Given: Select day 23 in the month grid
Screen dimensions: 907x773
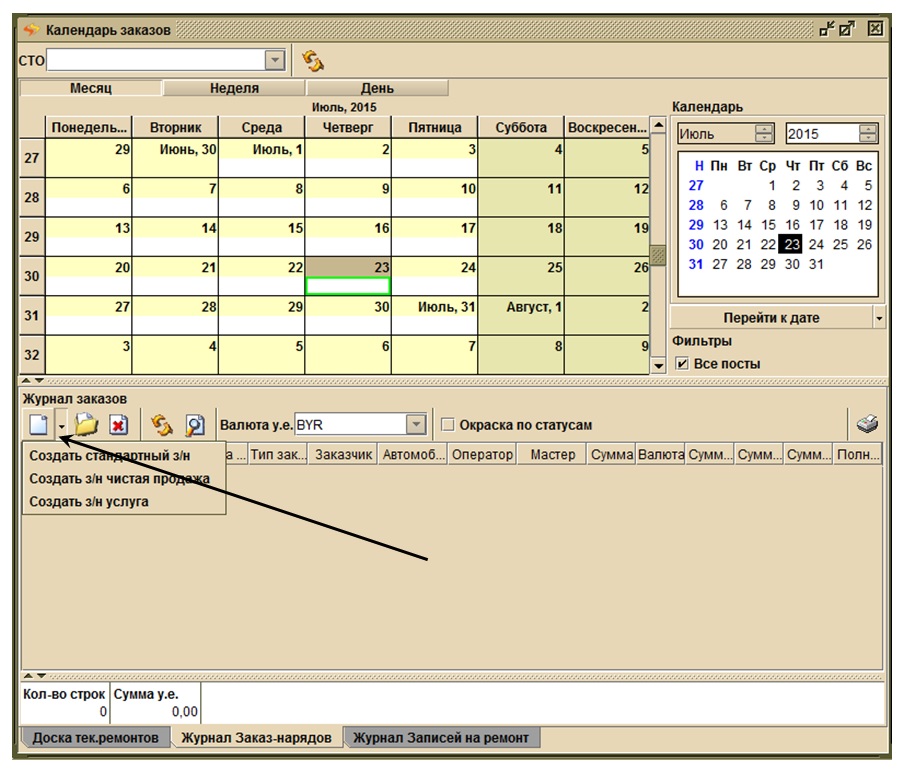Looking at the screenshot, I should [x=348, y=276].
